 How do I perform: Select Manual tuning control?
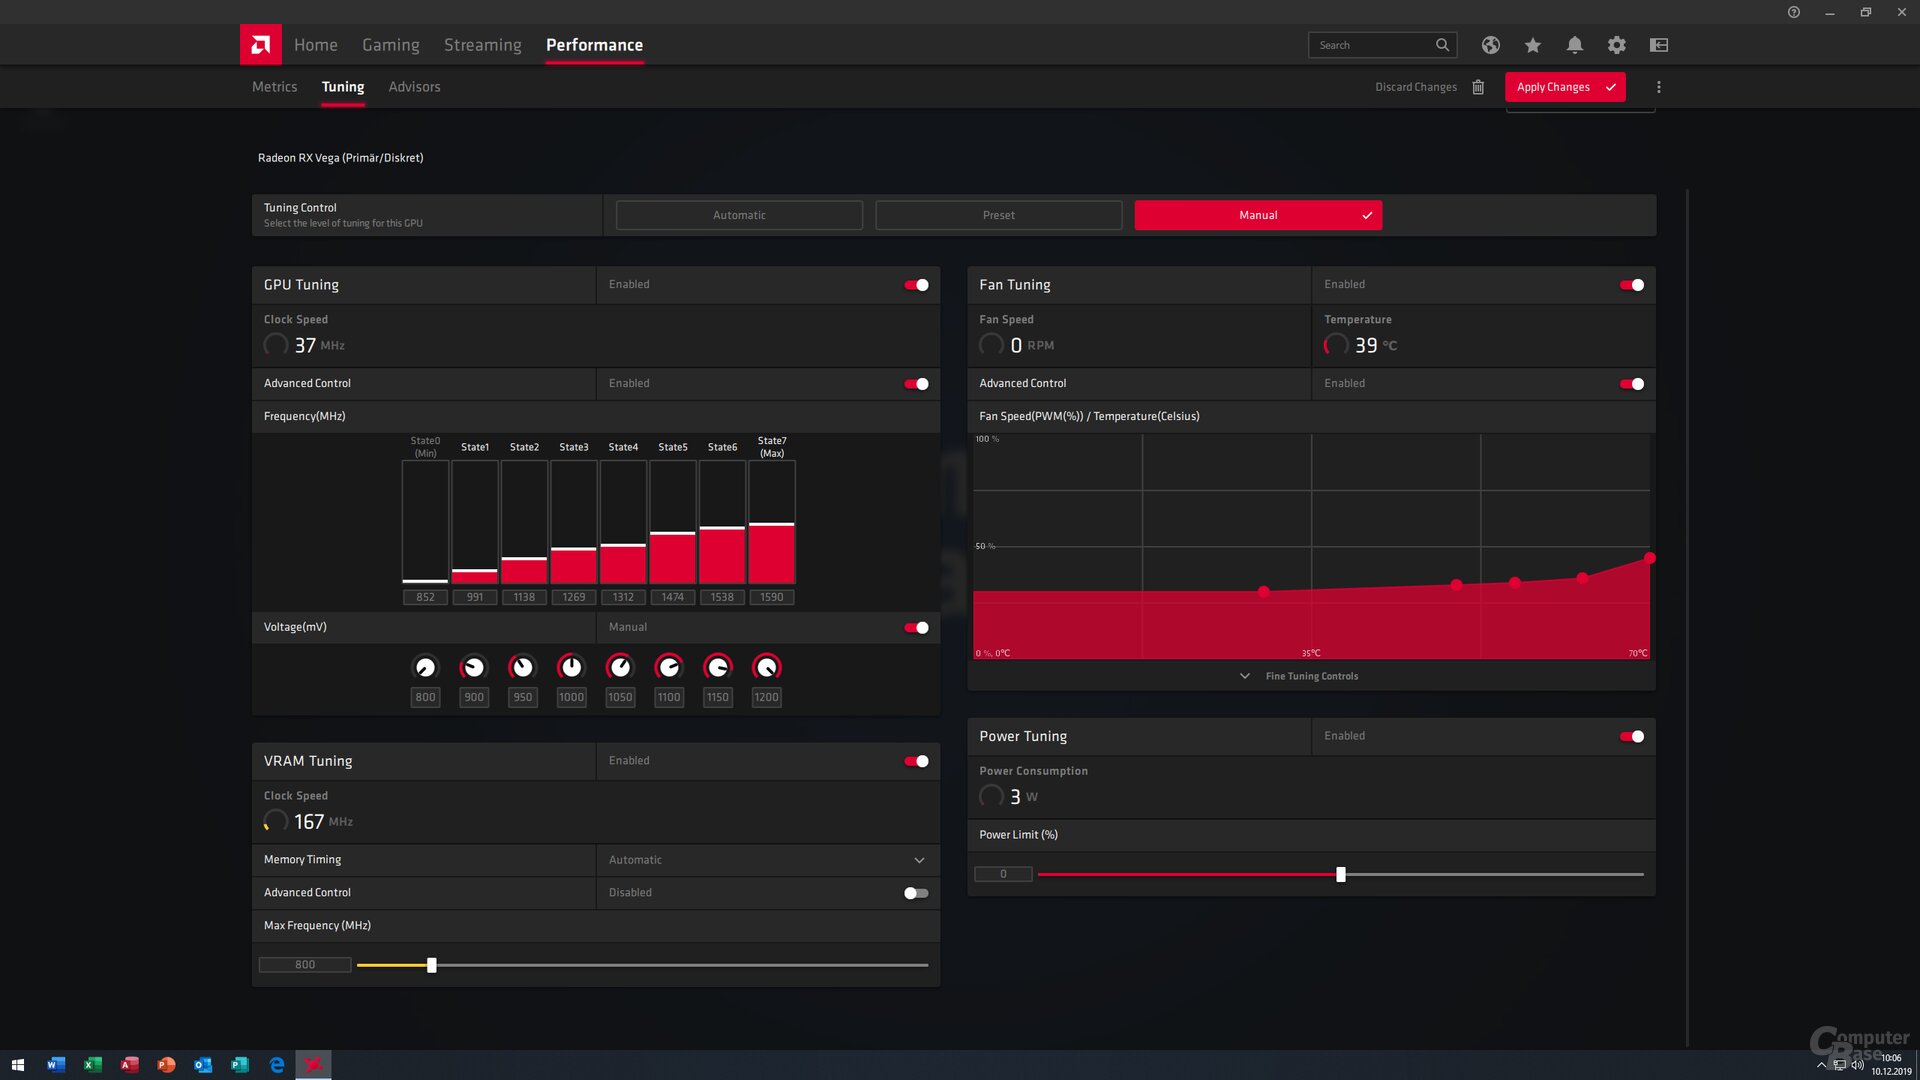click(1258, 215)
